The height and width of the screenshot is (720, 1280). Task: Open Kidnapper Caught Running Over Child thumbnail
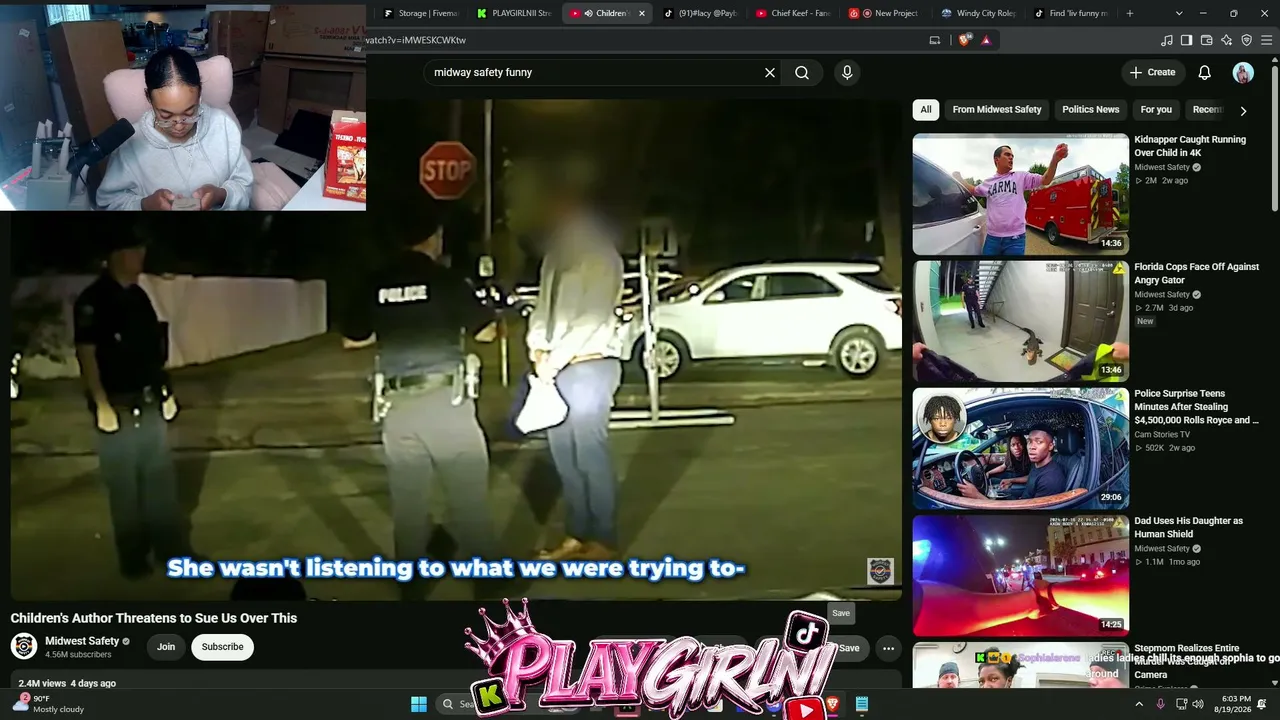click(1020, 194)
